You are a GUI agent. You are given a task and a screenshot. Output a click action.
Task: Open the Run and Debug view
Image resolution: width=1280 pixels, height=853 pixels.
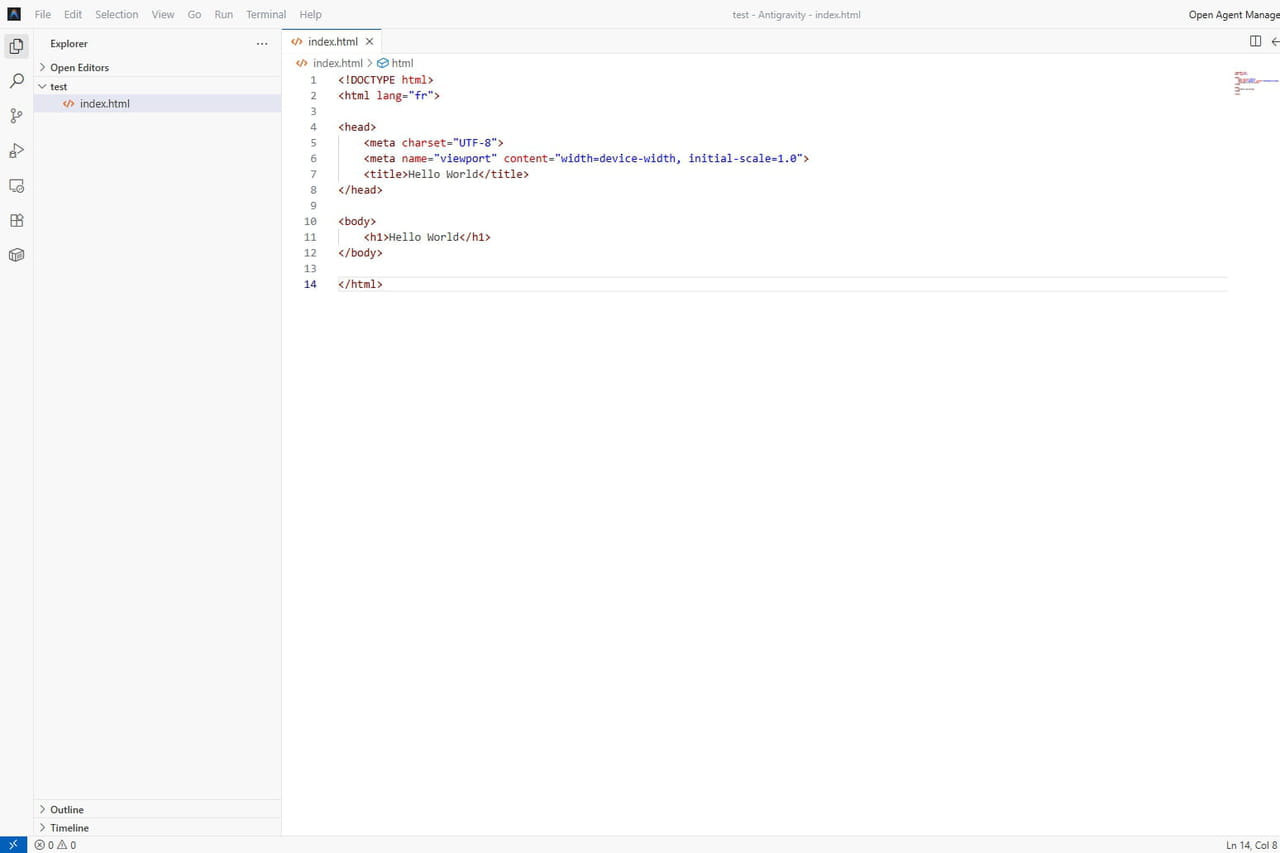(16, 151)
